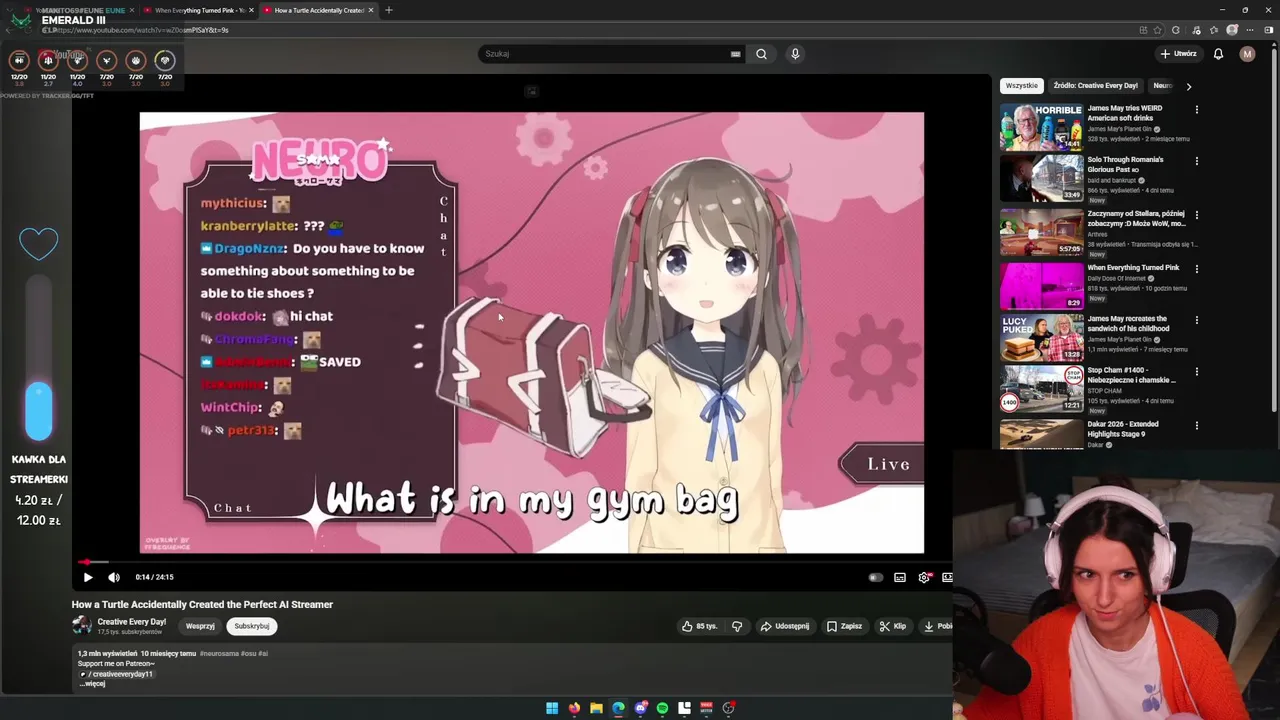Click #neurosama hashtag
Viewport: 1280px width, 720px height.
pyautogui.click(x=218, y=653)
